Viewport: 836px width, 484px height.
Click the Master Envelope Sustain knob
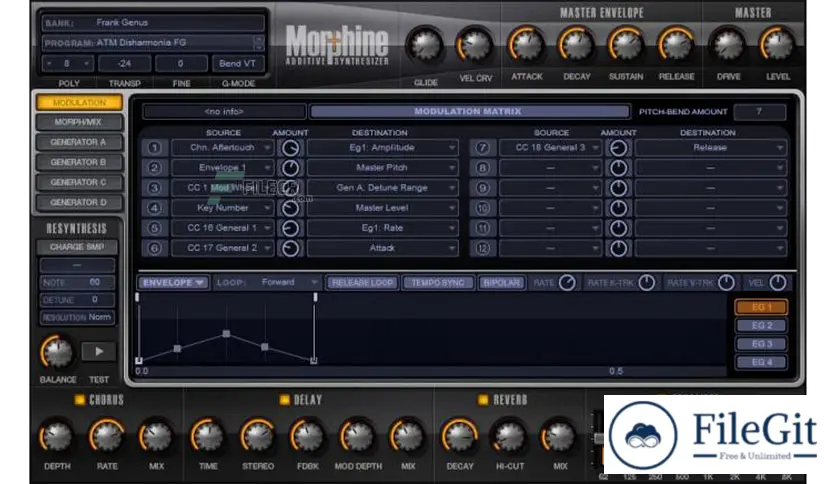pyautogui.click(x=626, y=45)
